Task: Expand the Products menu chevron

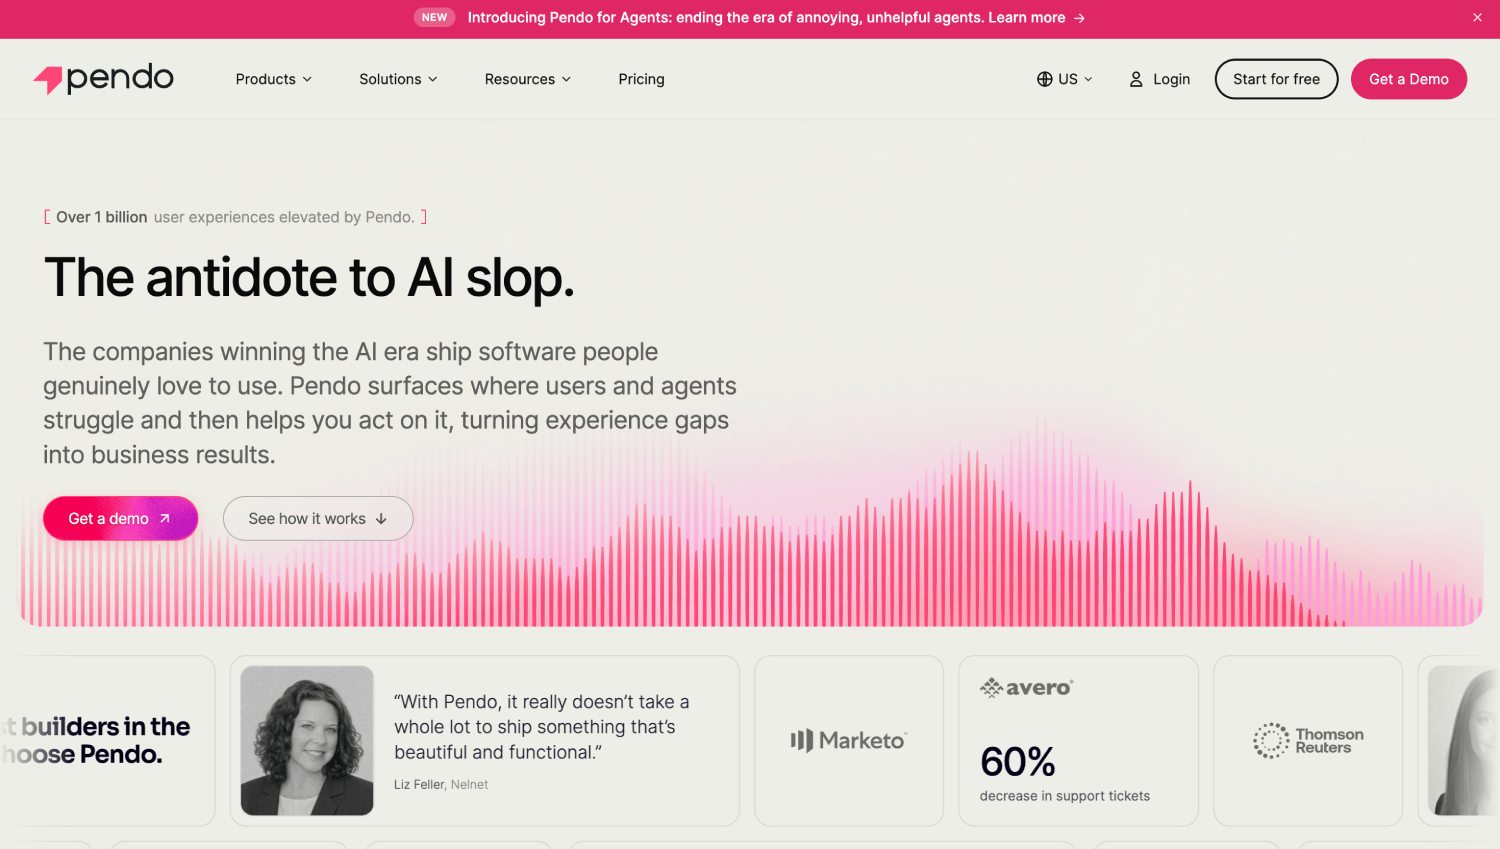Action: tap(307, 79)
